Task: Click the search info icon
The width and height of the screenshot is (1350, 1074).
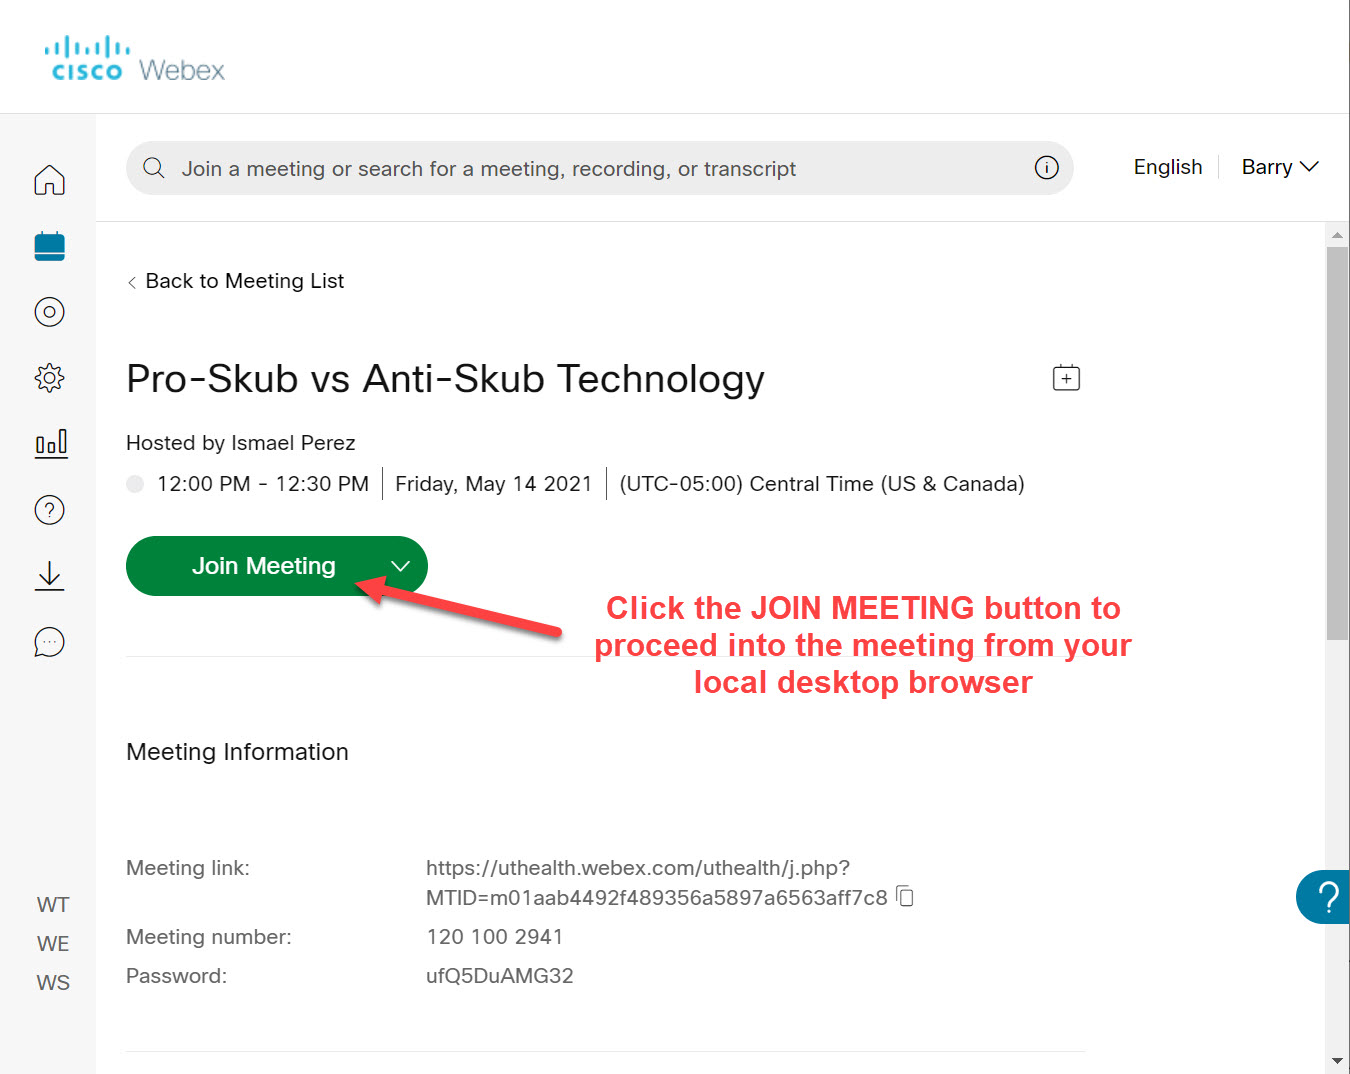Action: coord(1046,168)
